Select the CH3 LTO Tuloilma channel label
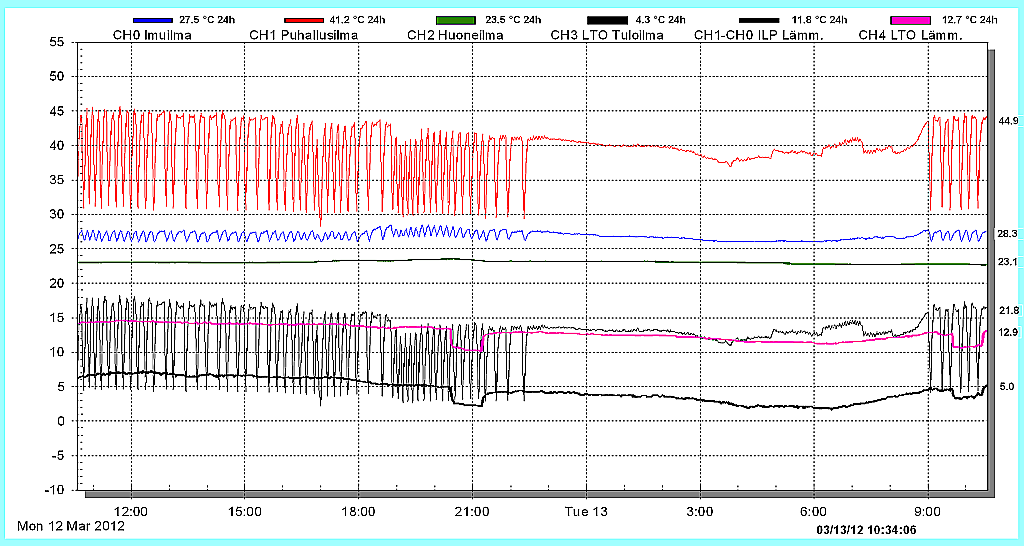Viewport: 1024px width, 546px height. tap(607, 36)
